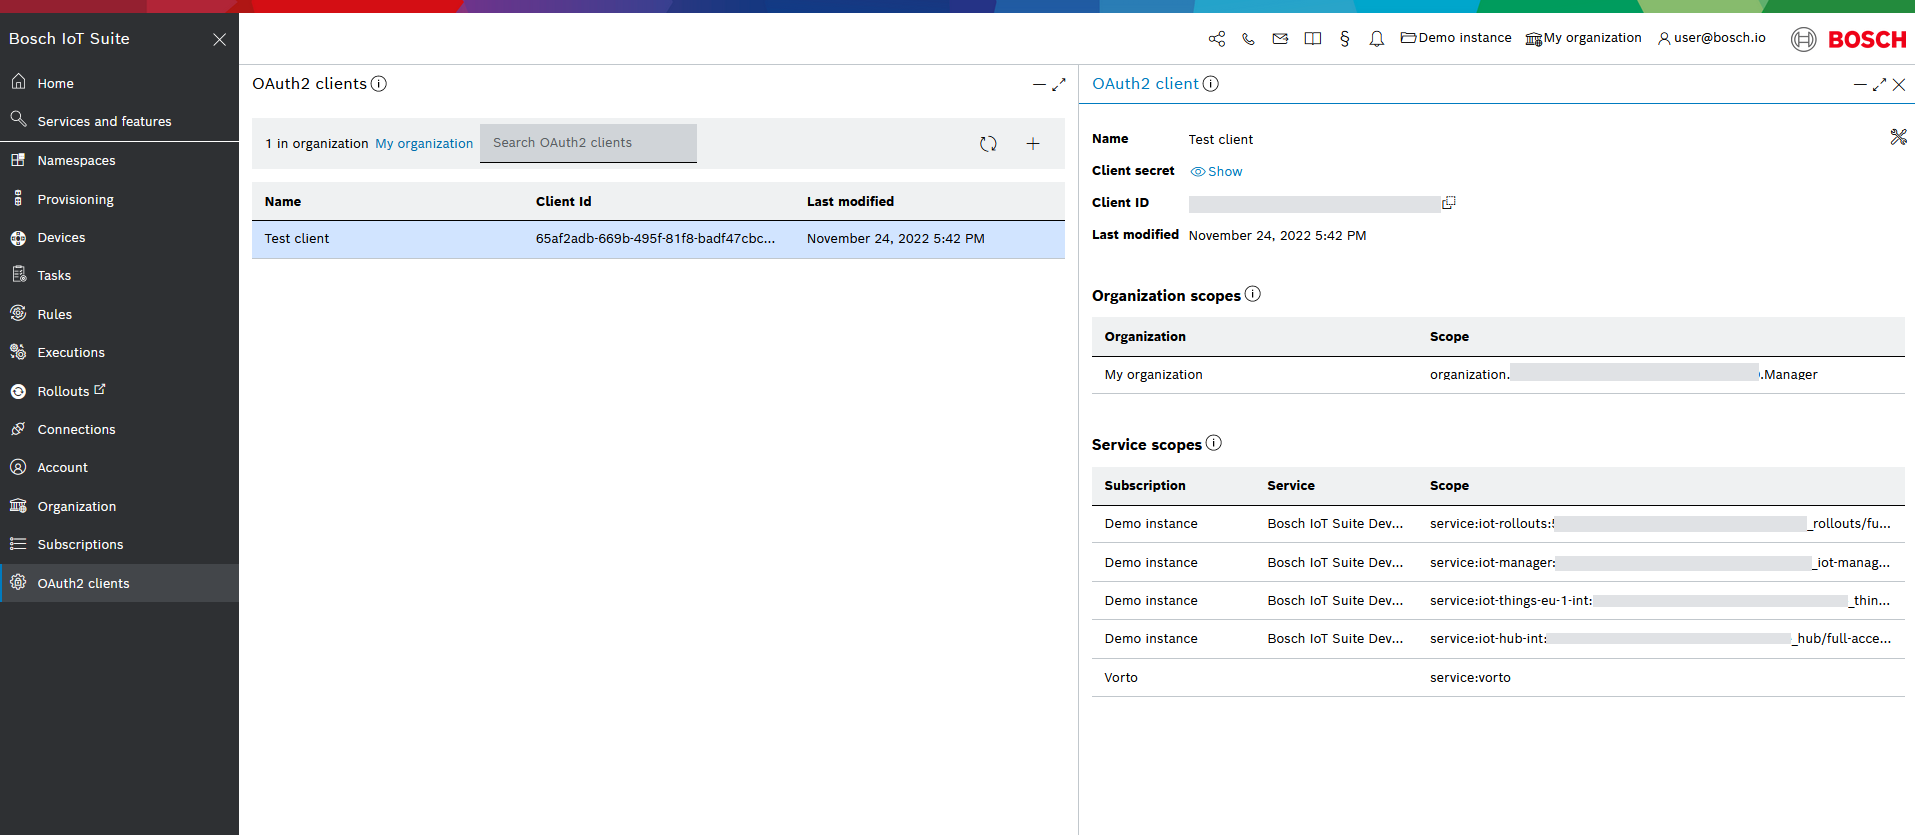Click the My organization link in filter bar
Screen dimensions: 1915x835
coord(424,144)
